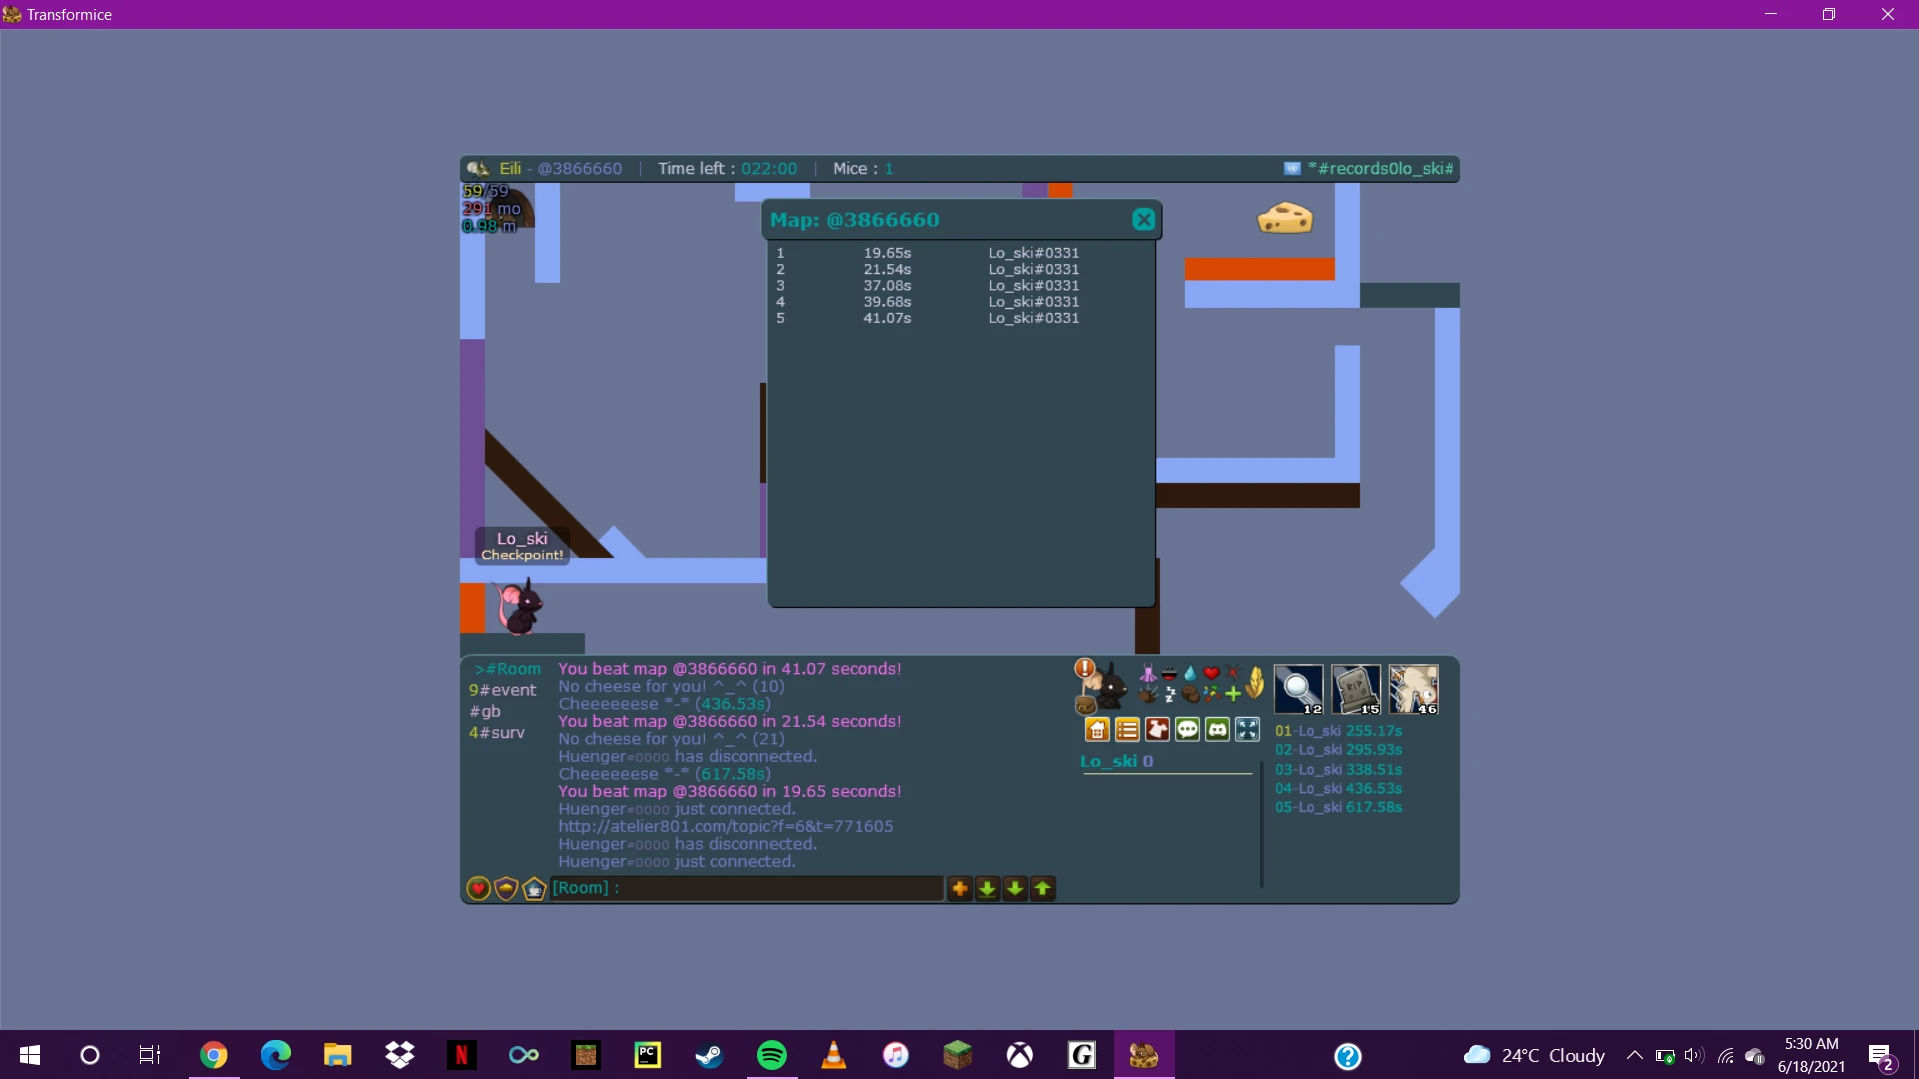Click the laughing mouth emote
This screenshot has height=1079, width=1919.
point(1169,674)
